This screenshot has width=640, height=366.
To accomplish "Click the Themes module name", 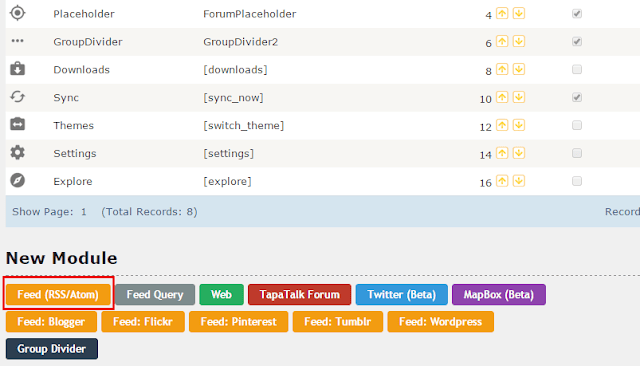I will click(73, 125).
